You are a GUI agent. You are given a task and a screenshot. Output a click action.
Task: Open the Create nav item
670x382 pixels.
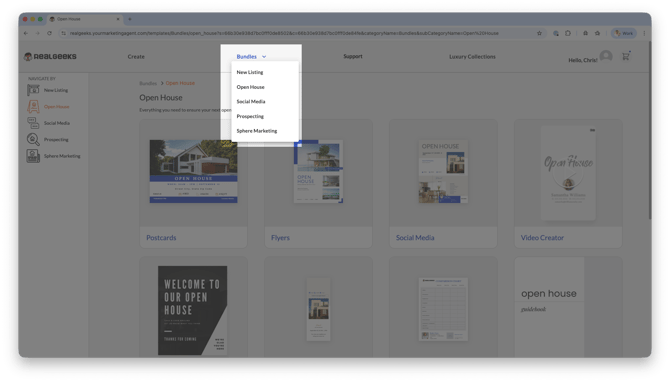136,56
